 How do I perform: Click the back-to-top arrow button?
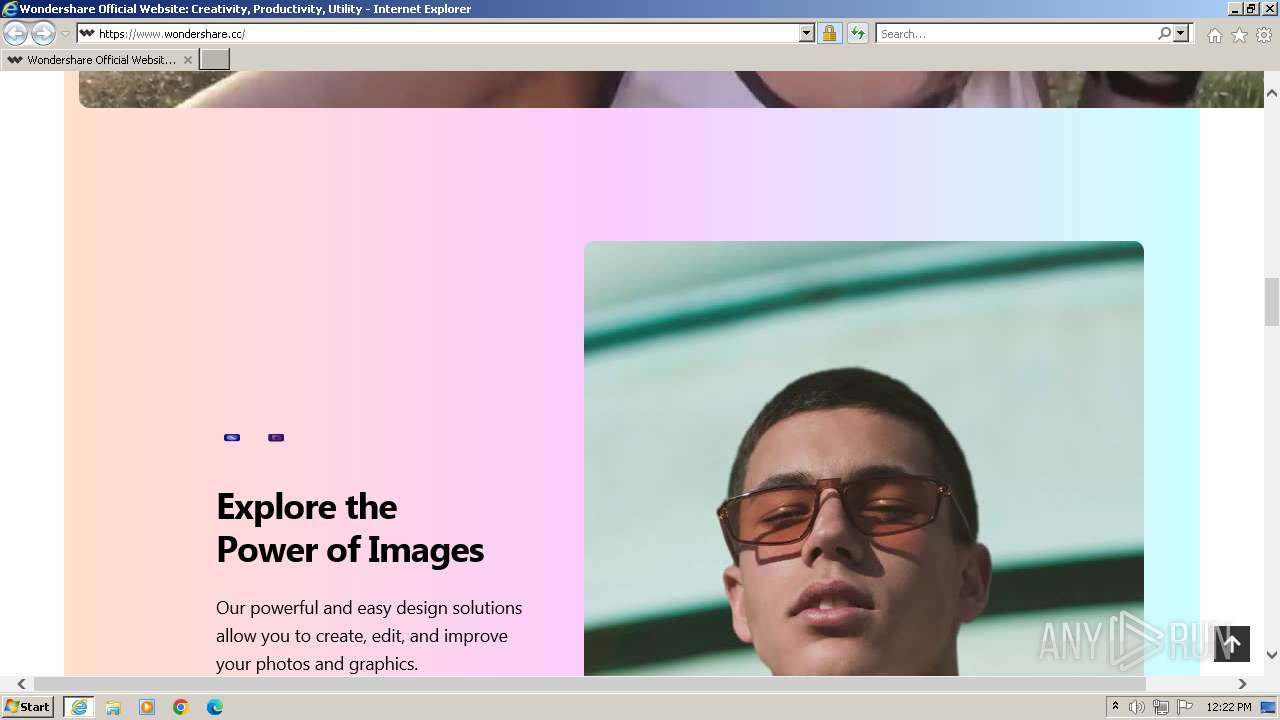1232,644
